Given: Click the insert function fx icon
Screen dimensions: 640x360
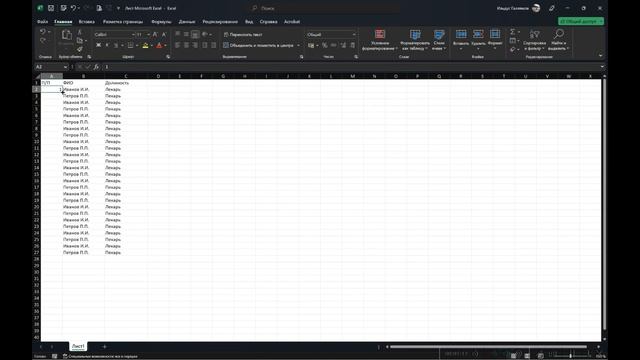Looking at the screenshot, I should click(96, 67).
